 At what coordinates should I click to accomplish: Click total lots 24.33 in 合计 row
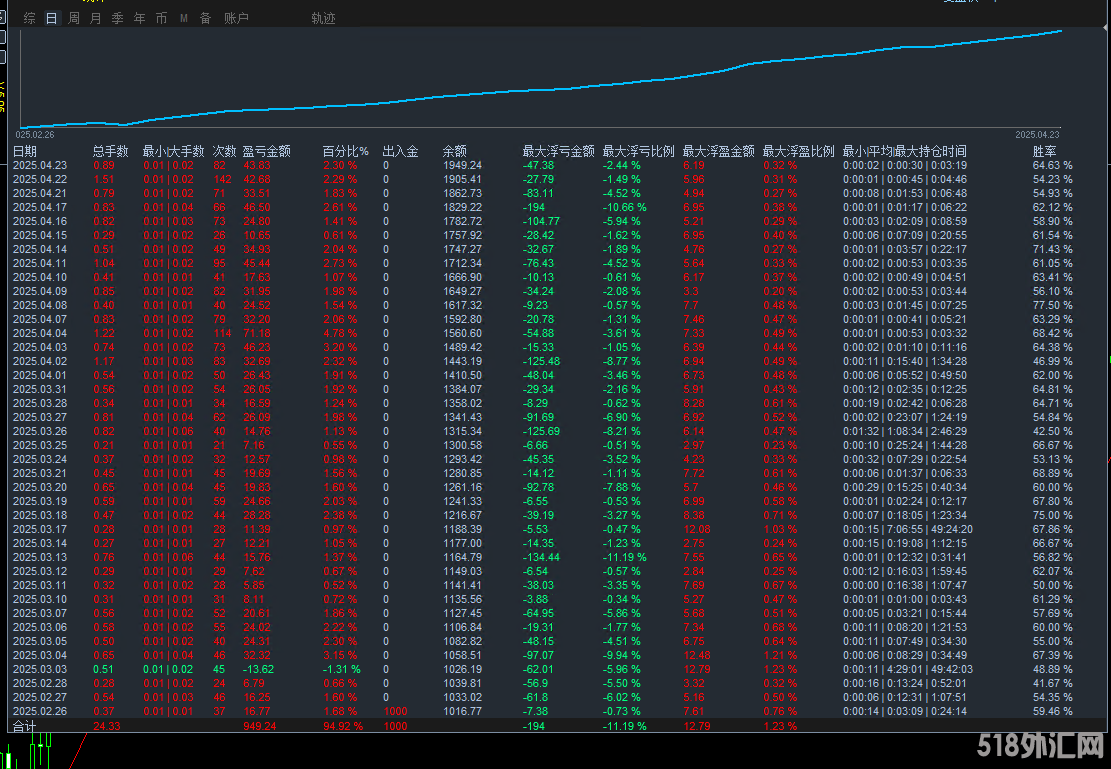click(107, 726)
